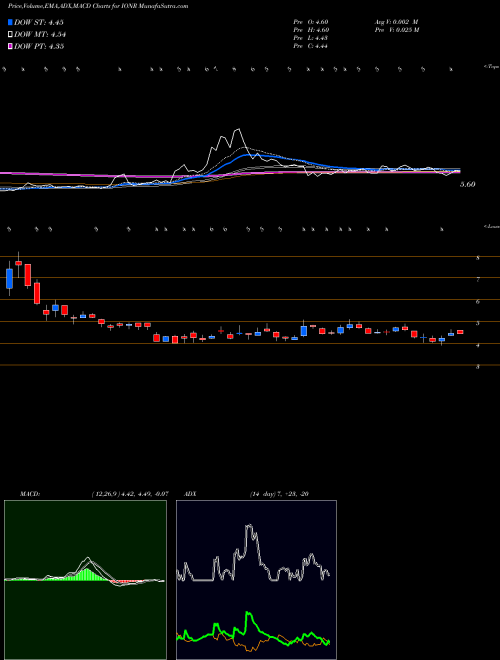Click the 5.60 price label on EMA chart
The width and height of the screenshot is (500, 660).
pos(467,184)
